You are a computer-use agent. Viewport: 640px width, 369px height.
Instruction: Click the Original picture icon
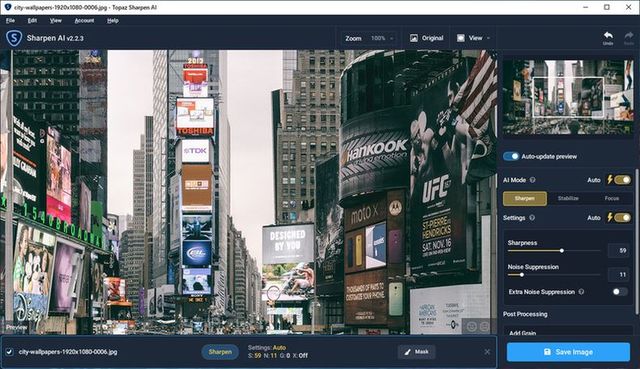413,38
